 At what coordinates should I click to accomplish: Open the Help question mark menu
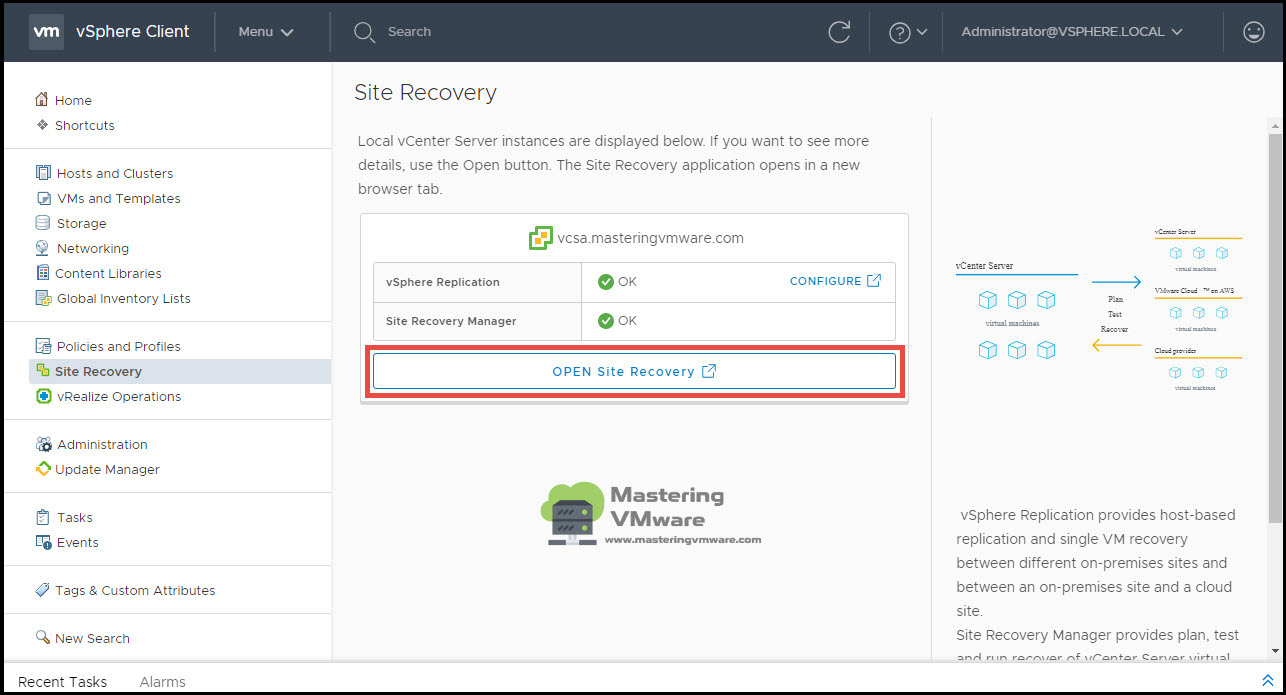coord(908,32)
